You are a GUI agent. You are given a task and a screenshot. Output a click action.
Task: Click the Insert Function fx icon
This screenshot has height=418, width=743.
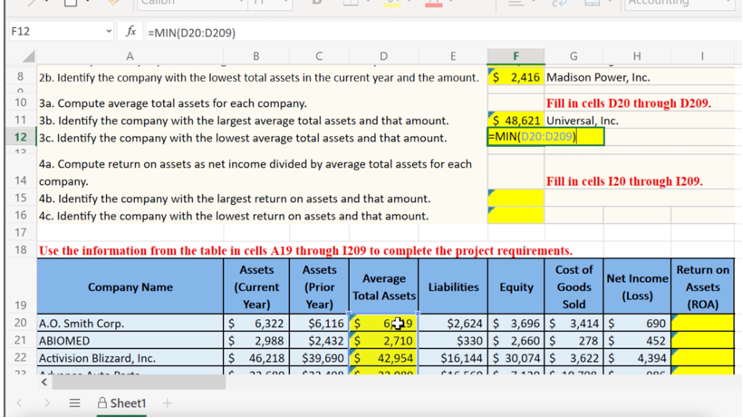[x=131, y=32]
